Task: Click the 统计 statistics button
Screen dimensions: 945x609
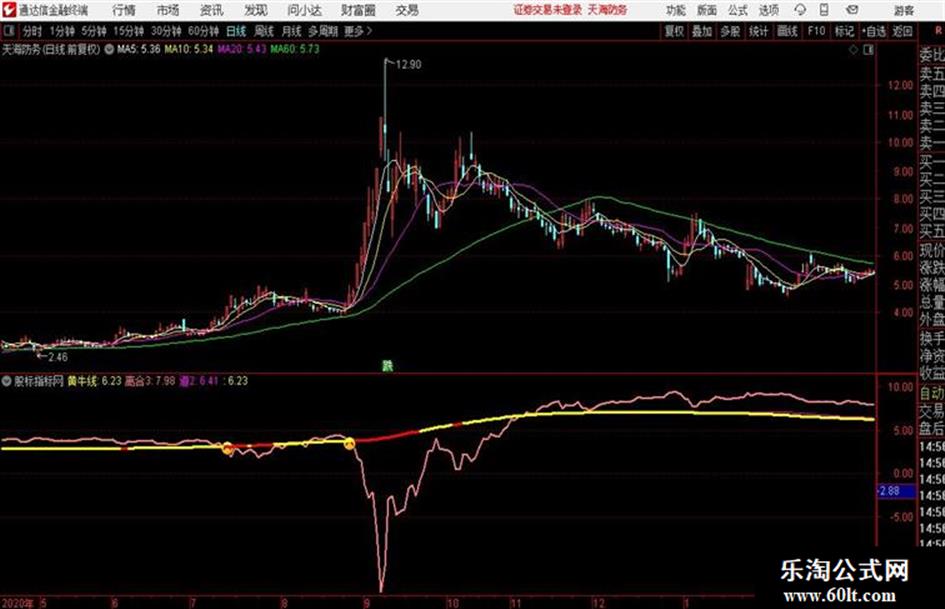Action: tap(759, 31)
